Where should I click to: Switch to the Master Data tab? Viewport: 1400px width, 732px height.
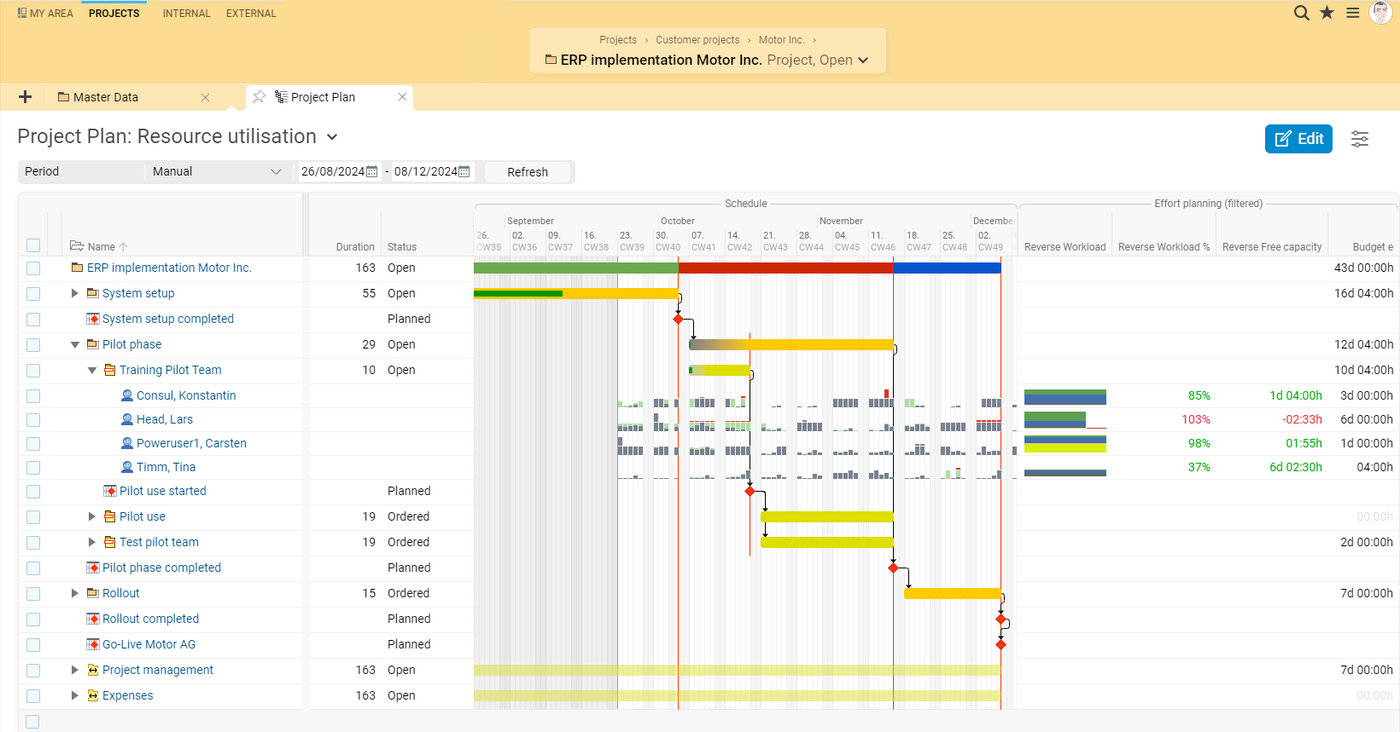[x=131, y=97]
